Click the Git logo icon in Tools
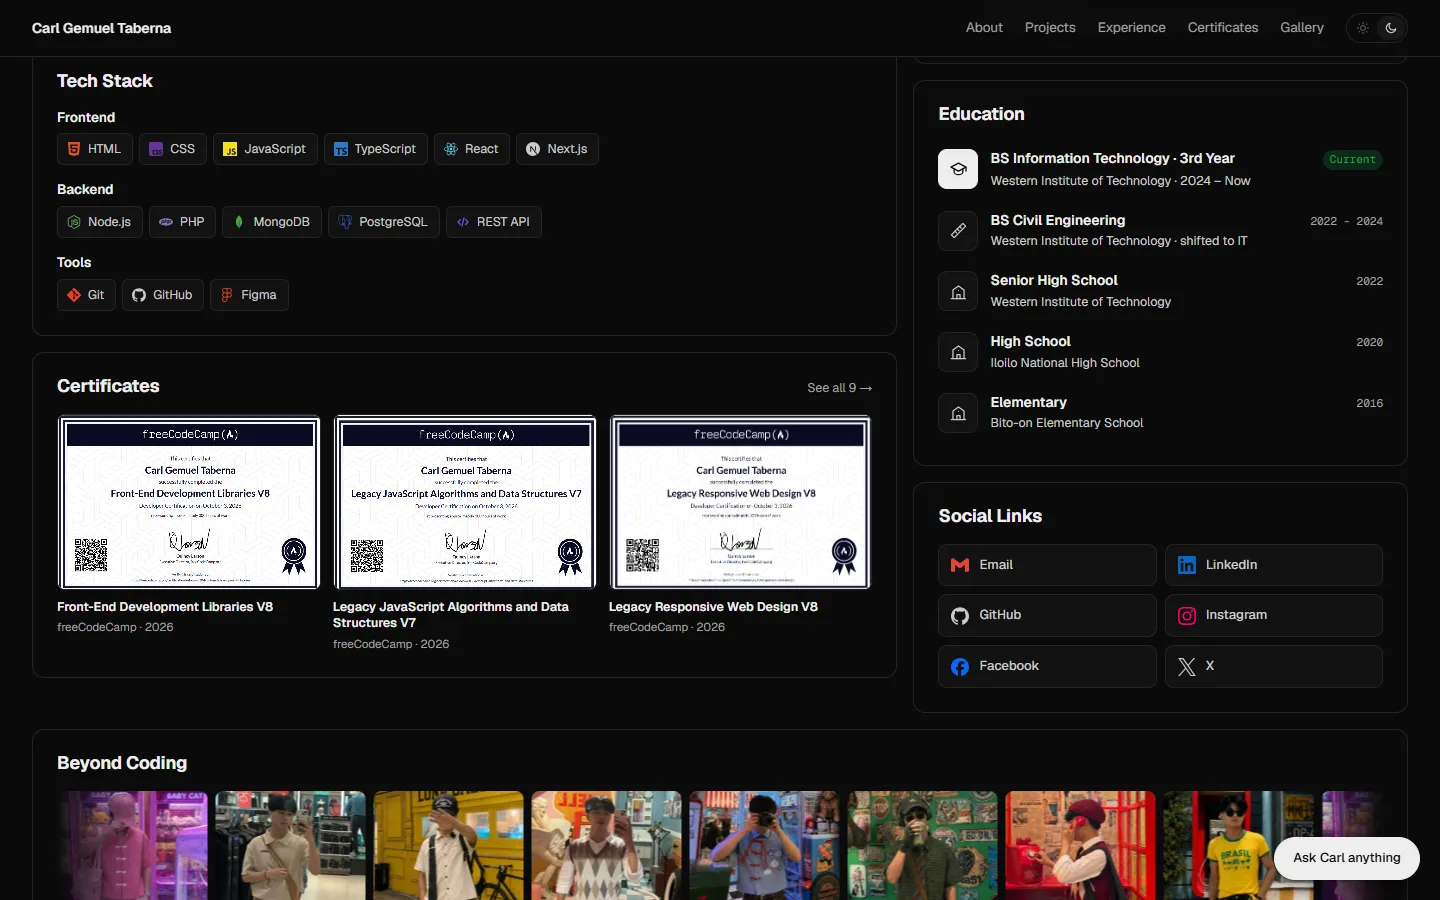This screenshot has height=900, width=1440. (74, 295)
